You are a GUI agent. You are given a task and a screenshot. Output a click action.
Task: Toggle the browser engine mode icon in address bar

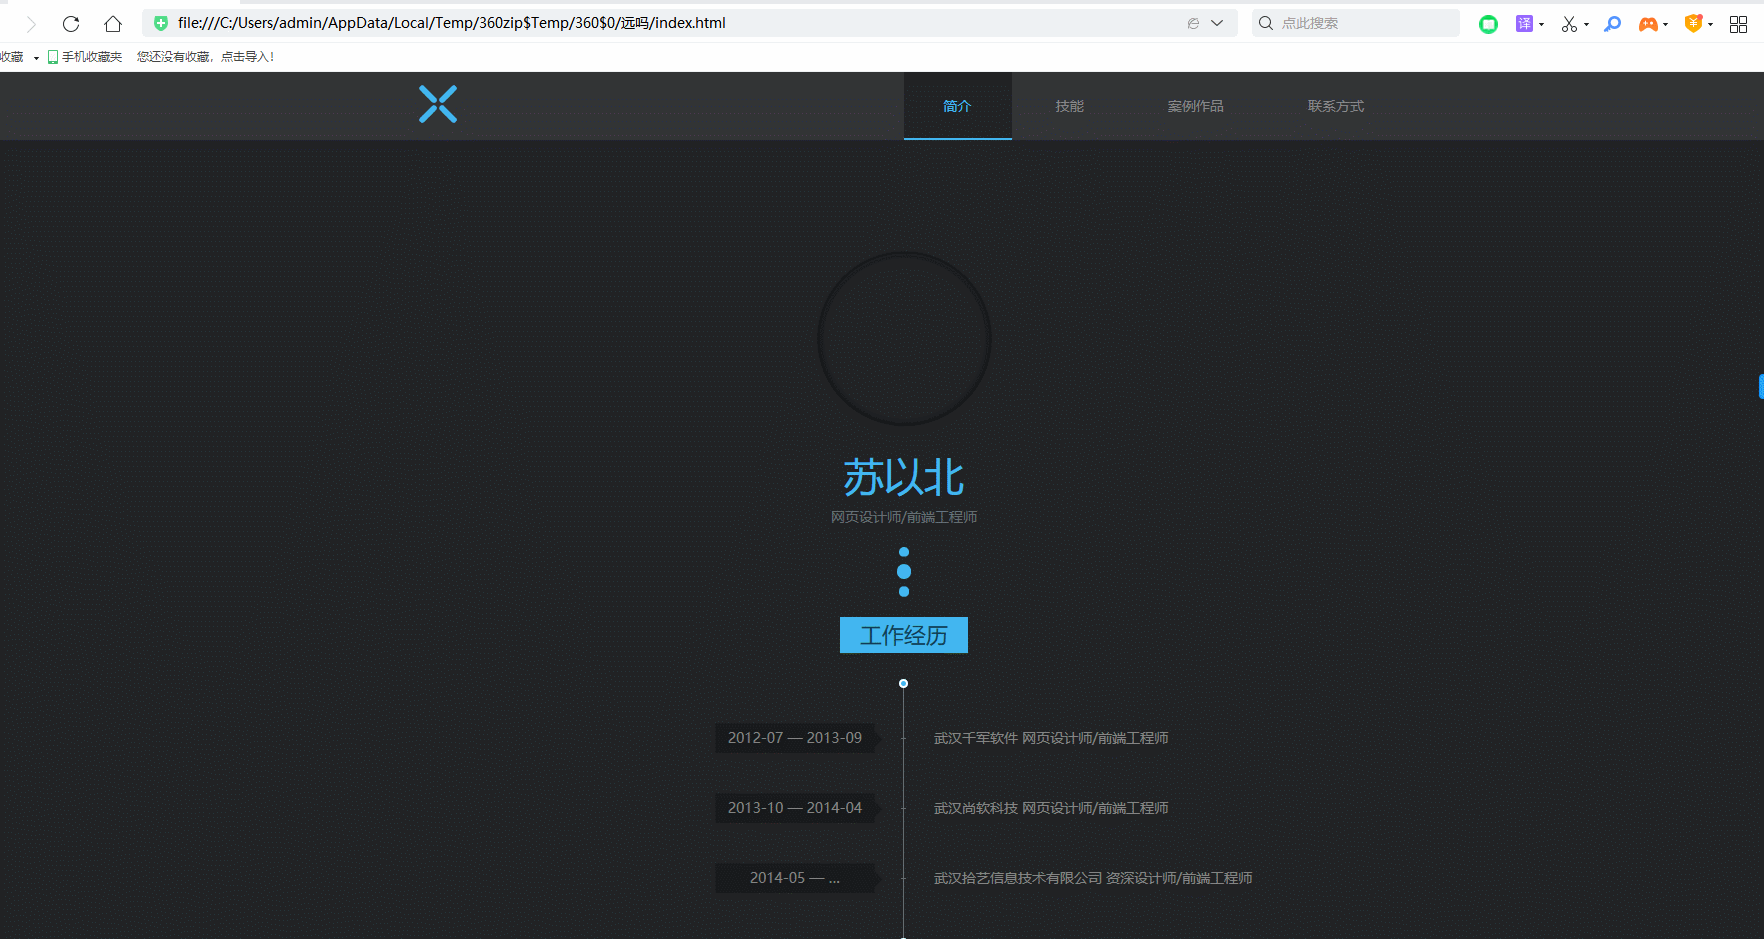[x=1193, y=23]
